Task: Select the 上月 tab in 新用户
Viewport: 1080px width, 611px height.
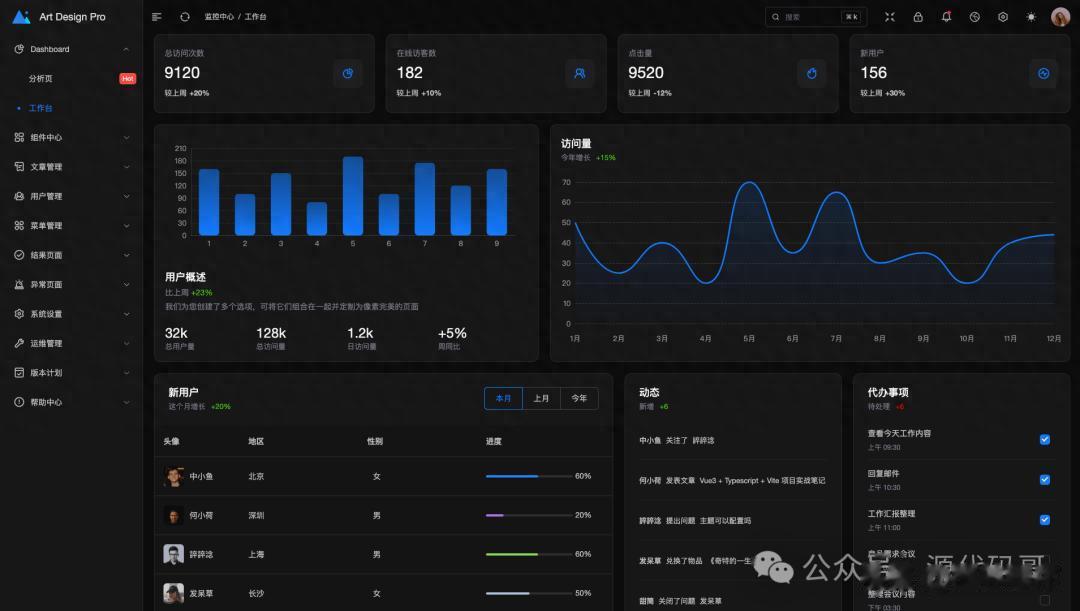Action: [541, 398]
